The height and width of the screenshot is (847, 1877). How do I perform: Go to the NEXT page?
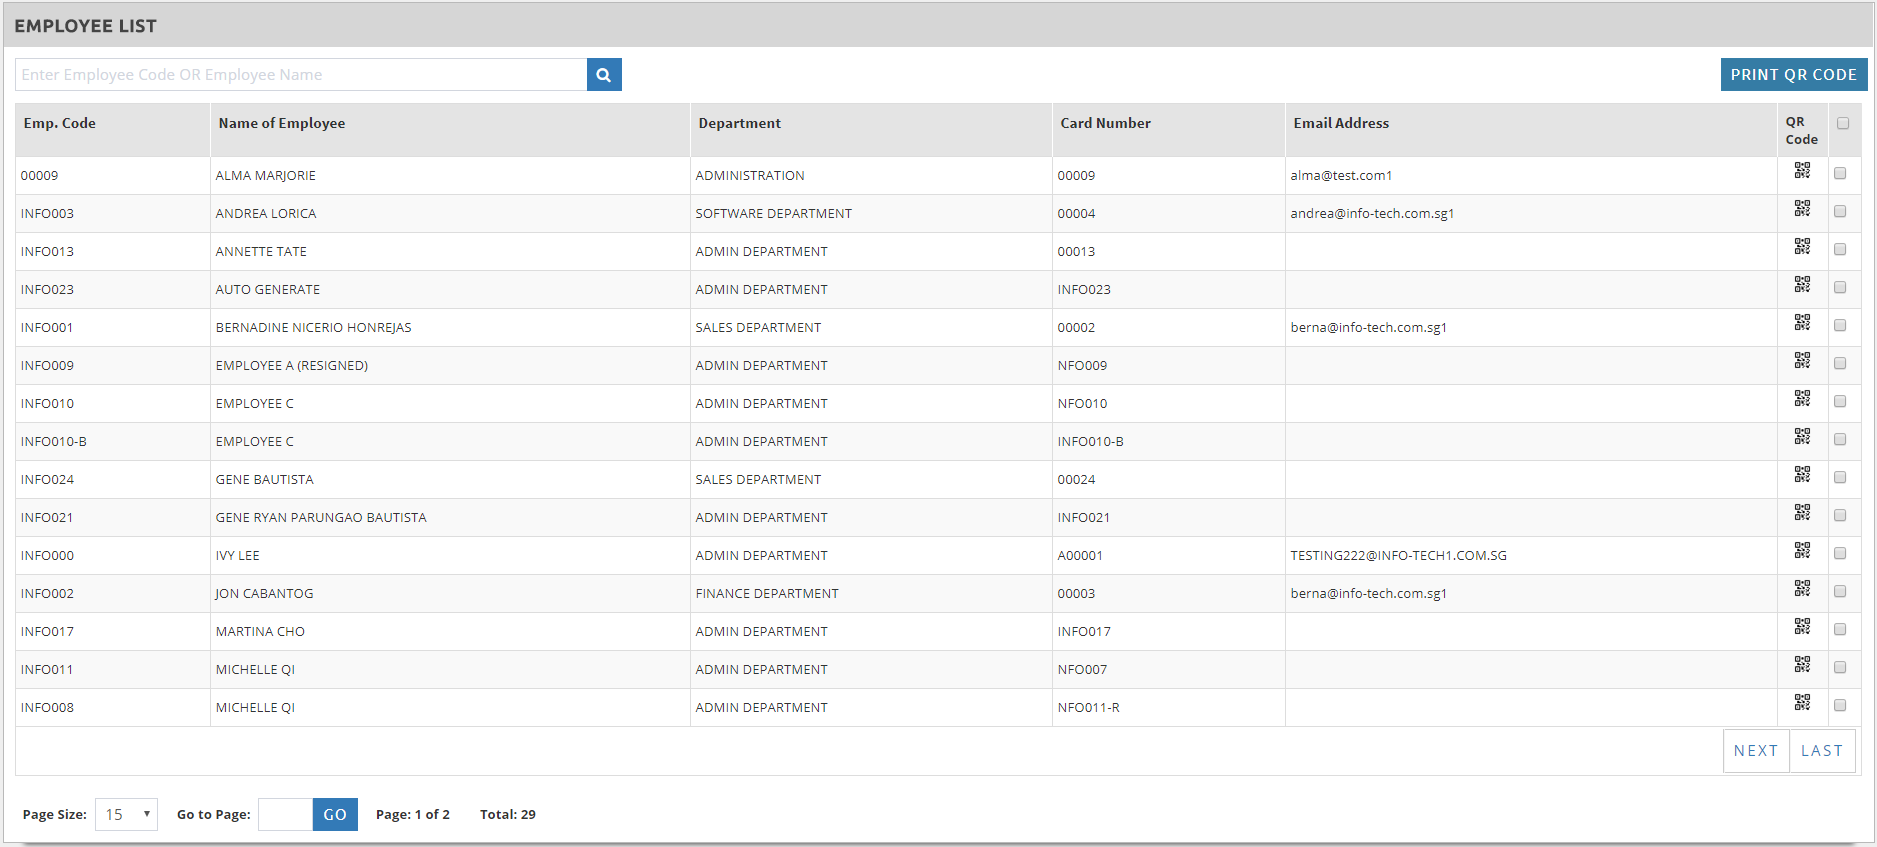tap(1755, 751)
